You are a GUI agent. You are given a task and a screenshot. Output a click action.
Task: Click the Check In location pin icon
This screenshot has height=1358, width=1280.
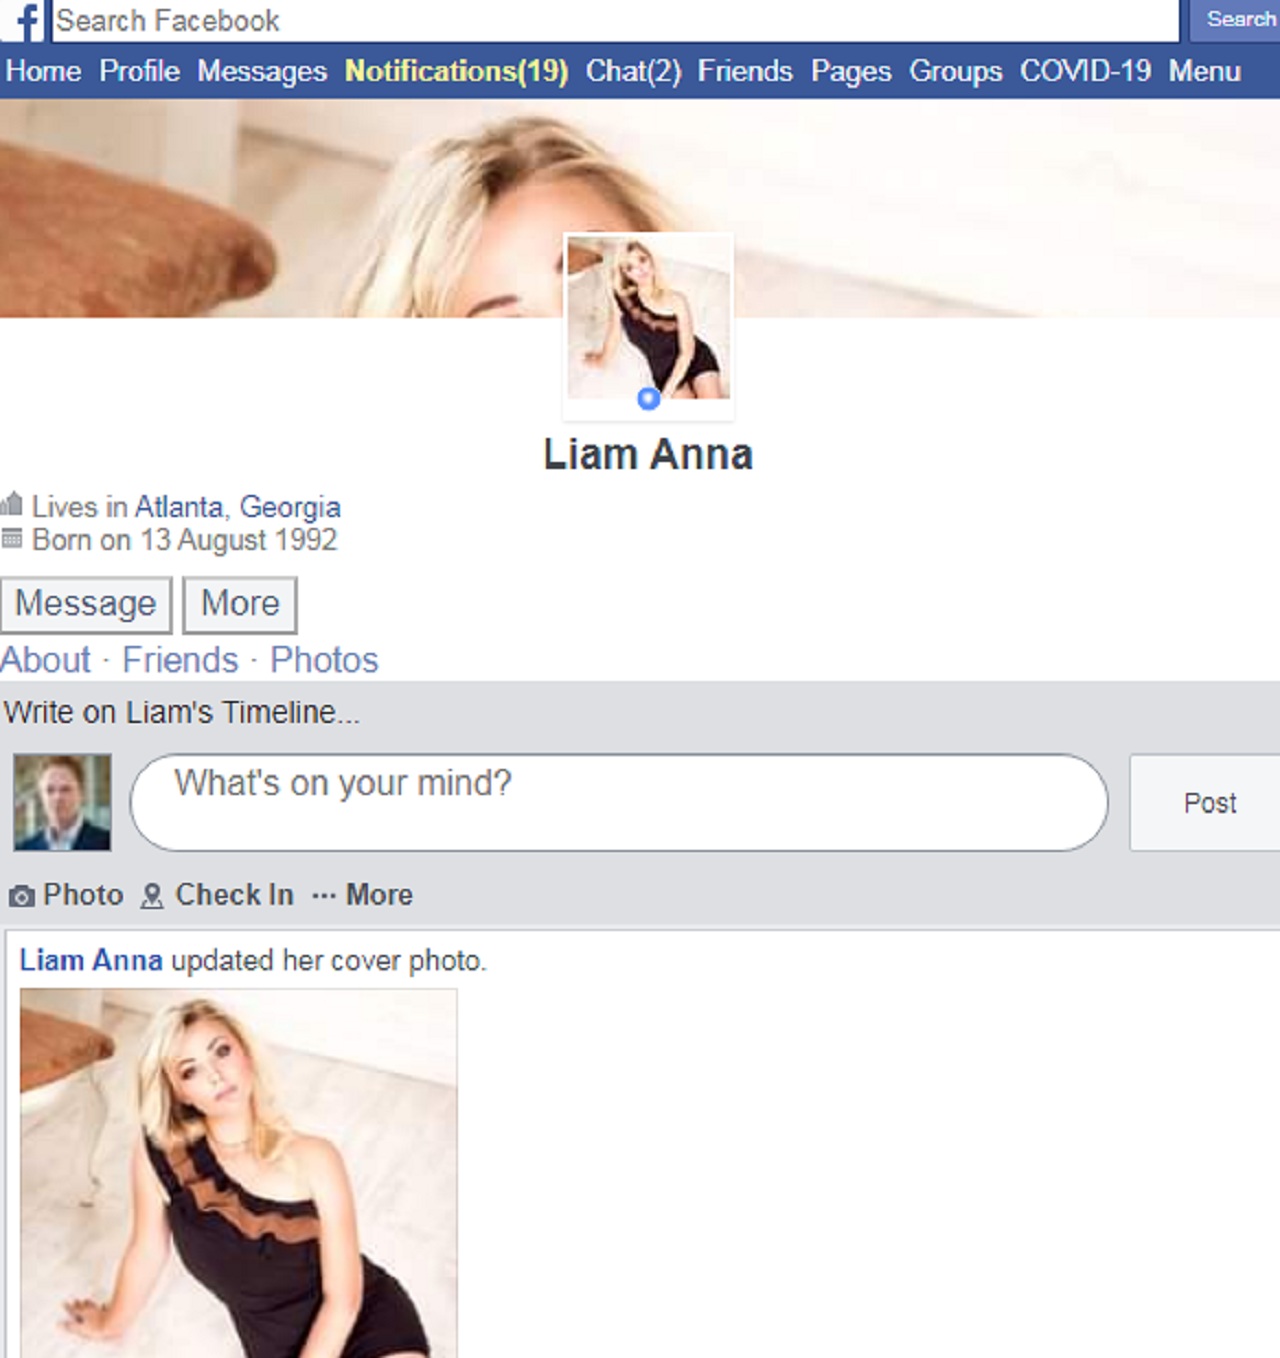point(152,896)
